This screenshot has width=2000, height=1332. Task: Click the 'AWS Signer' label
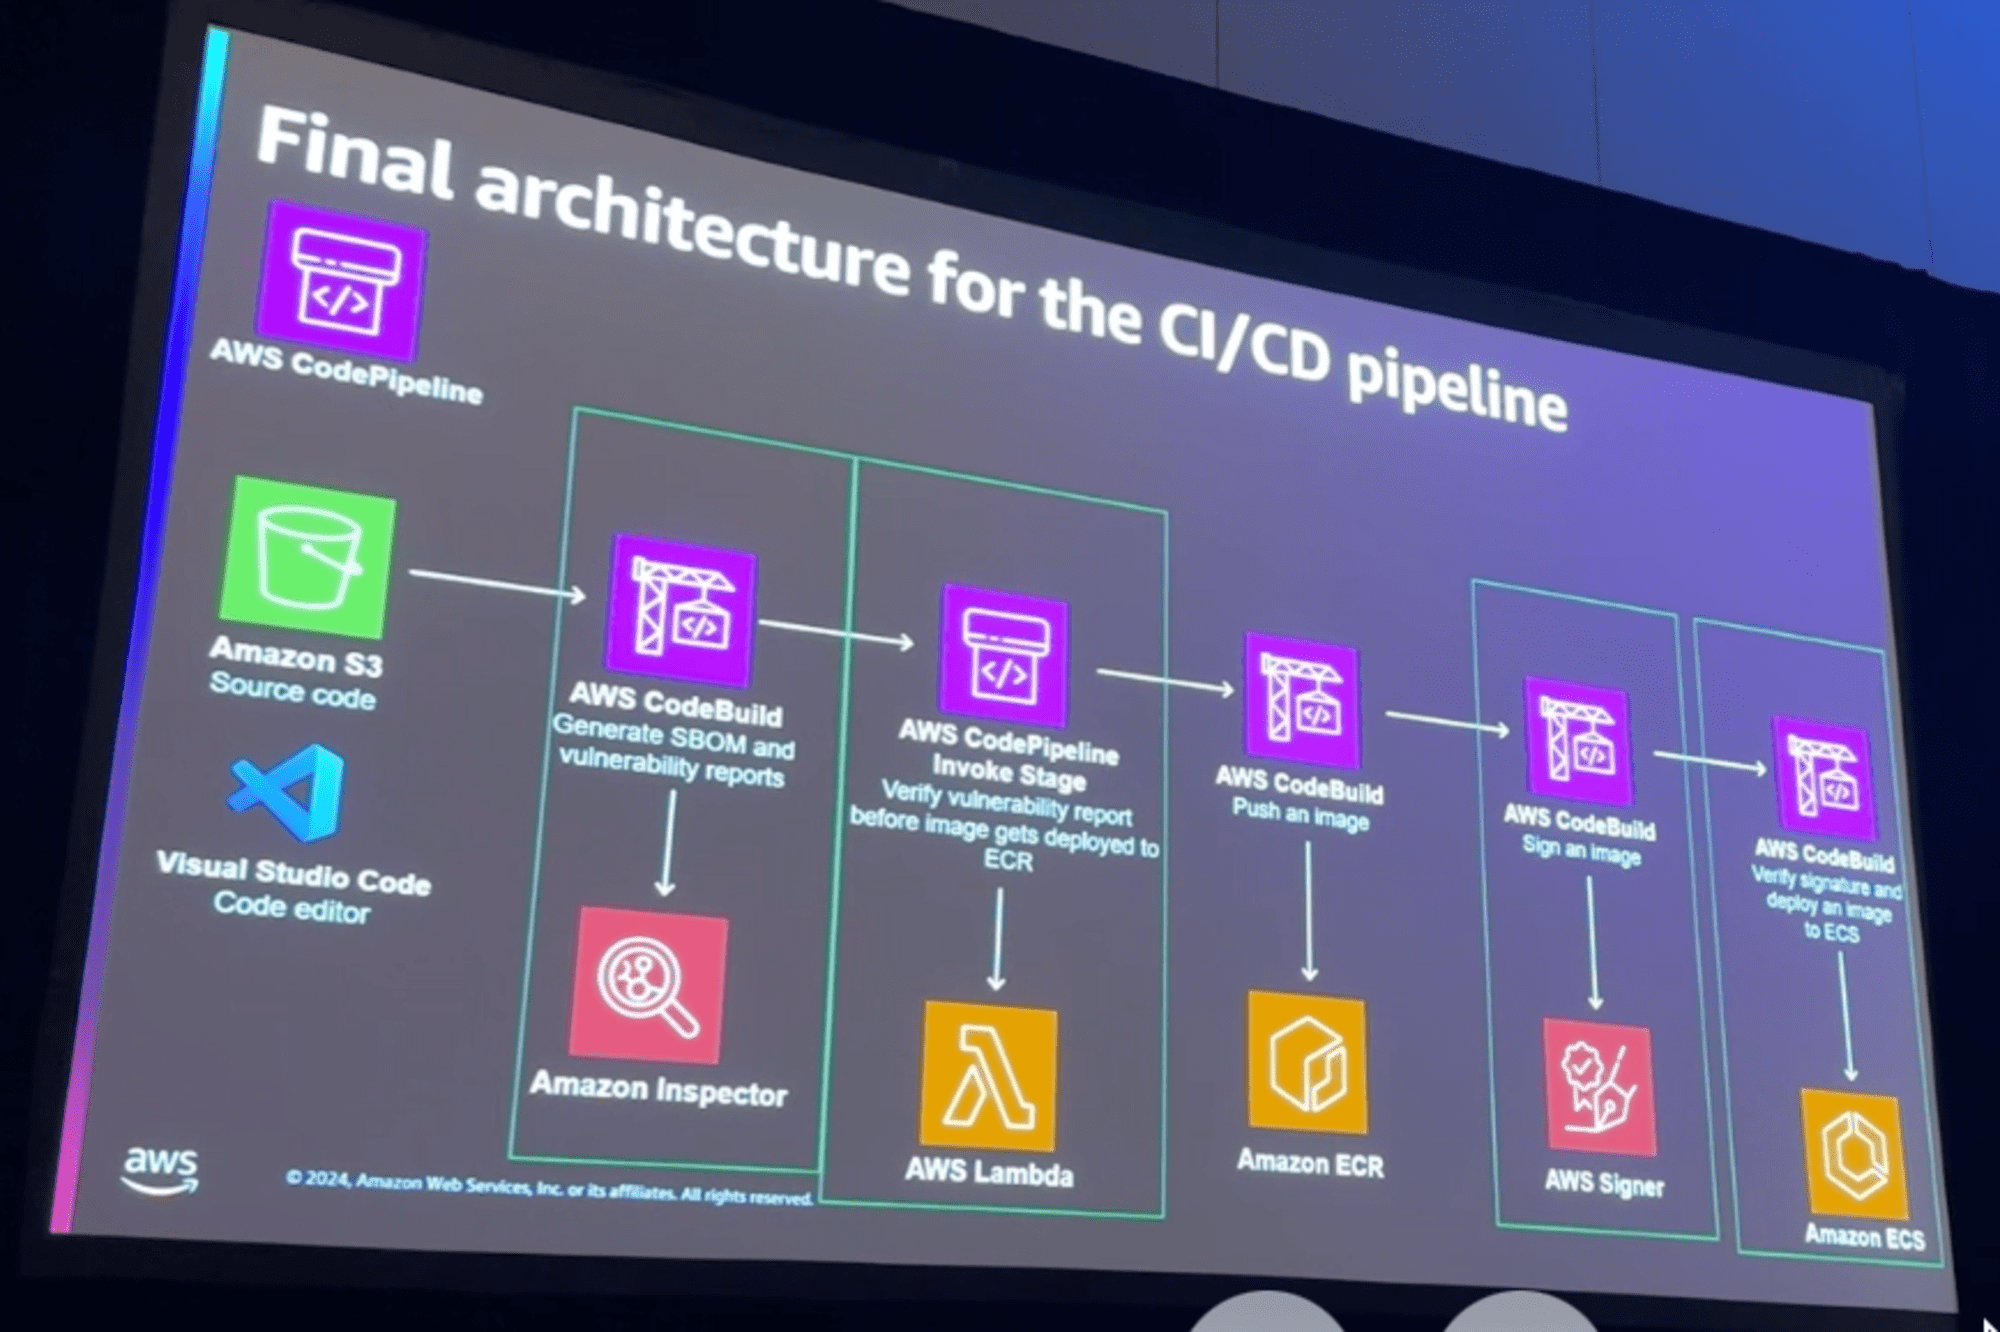pos(1604,1184)
